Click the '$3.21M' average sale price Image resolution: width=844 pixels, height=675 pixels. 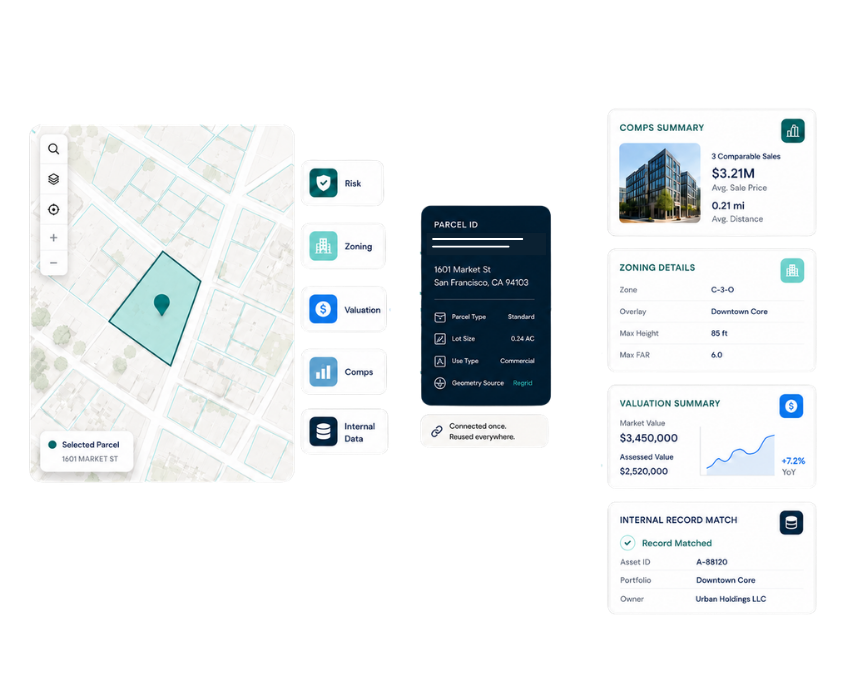733,173
